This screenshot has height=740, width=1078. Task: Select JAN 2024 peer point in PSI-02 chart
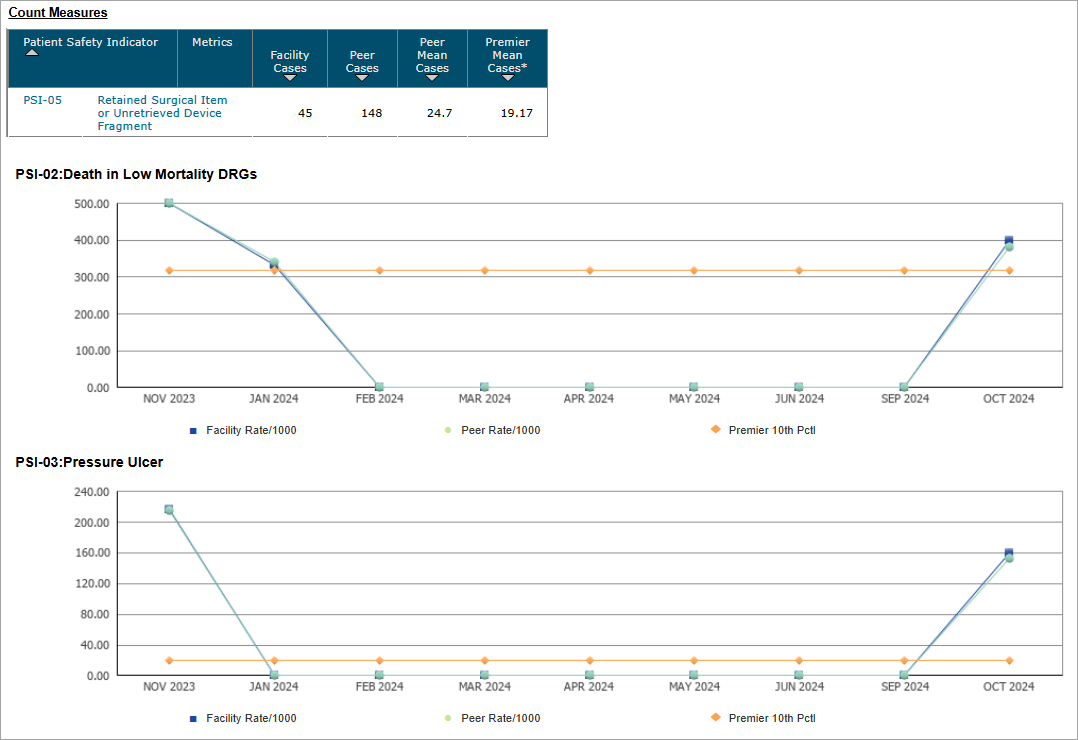pyautogui.click(x=274, y=262)
